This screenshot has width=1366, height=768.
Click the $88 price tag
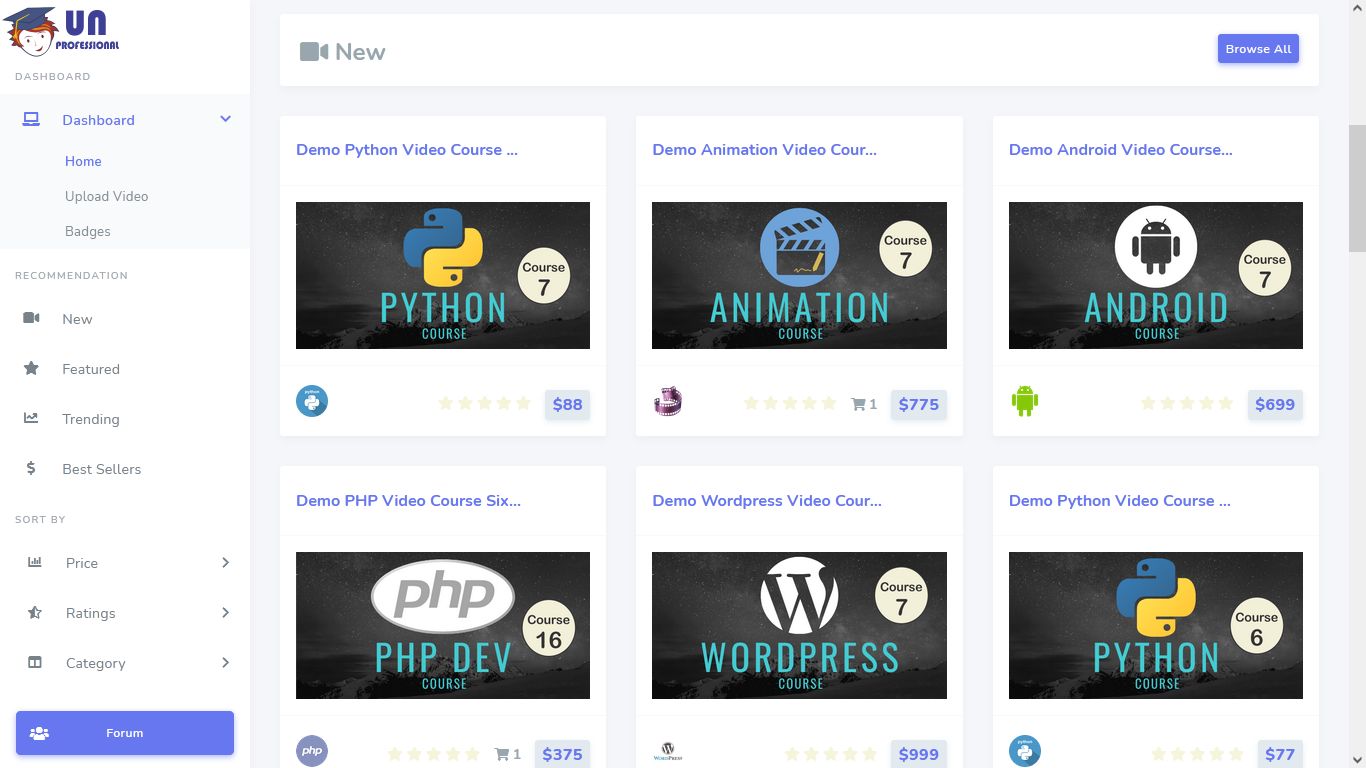(x=567, y=404)
